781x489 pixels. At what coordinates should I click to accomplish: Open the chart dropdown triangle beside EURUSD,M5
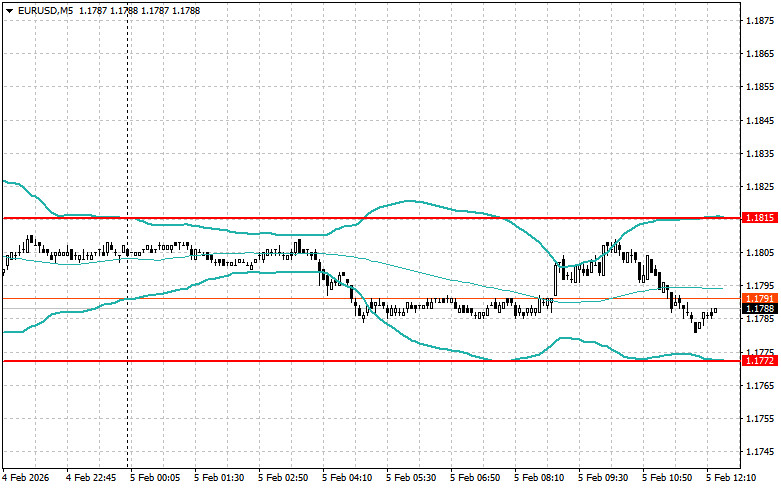coord(9,10)
